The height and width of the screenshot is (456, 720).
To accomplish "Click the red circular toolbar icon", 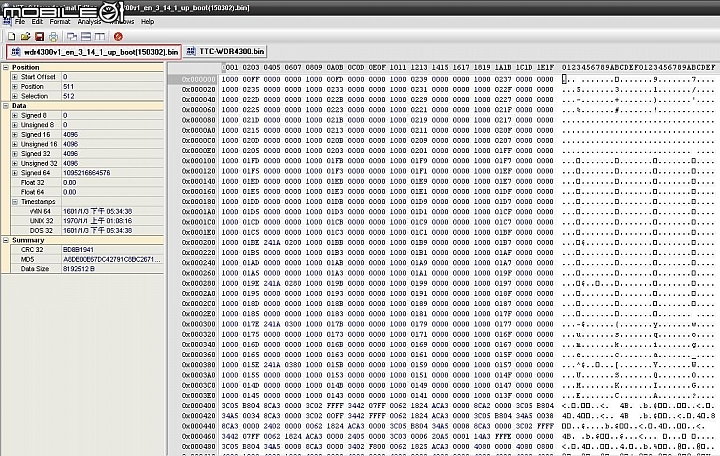I will point(118,36).
